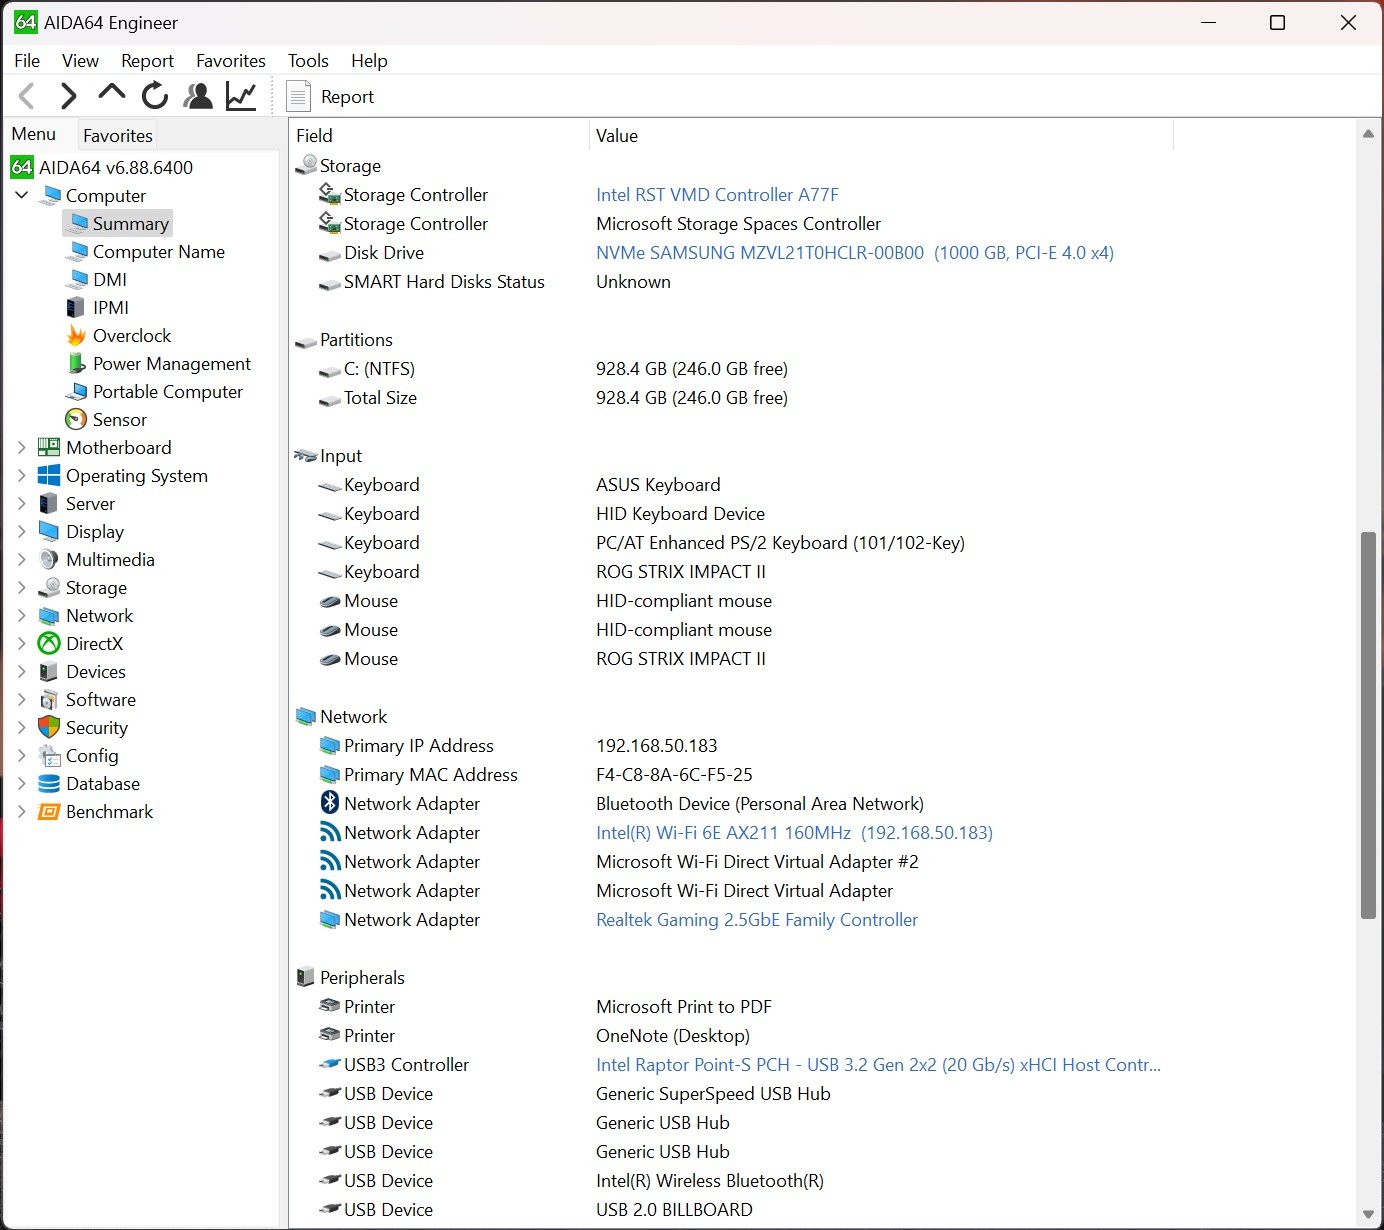Select the DirectX Xbox icon

point(49,644)
